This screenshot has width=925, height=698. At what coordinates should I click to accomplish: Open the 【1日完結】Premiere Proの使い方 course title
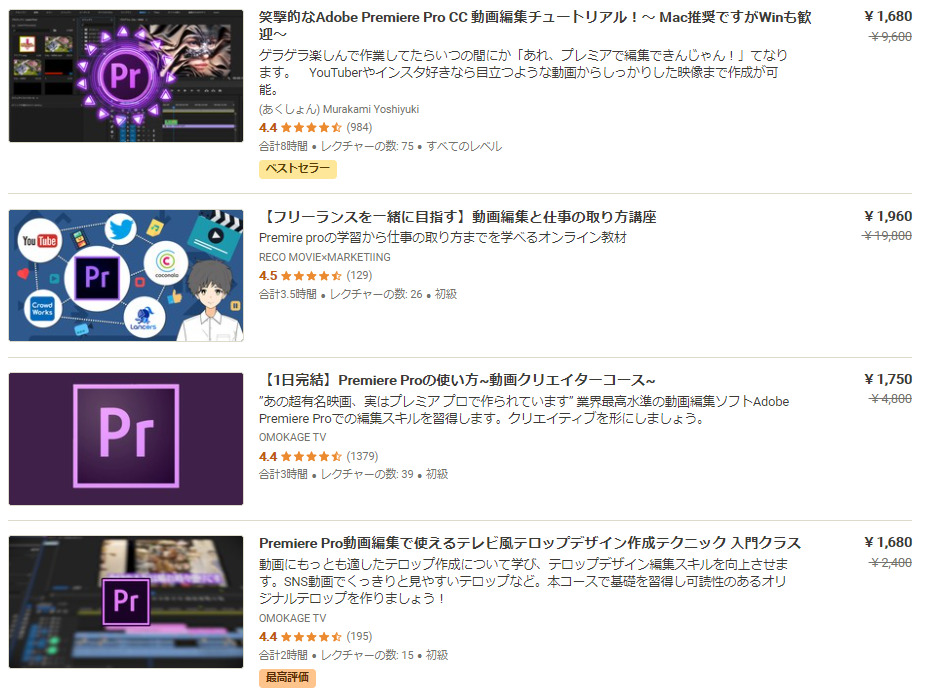[457, 380]
